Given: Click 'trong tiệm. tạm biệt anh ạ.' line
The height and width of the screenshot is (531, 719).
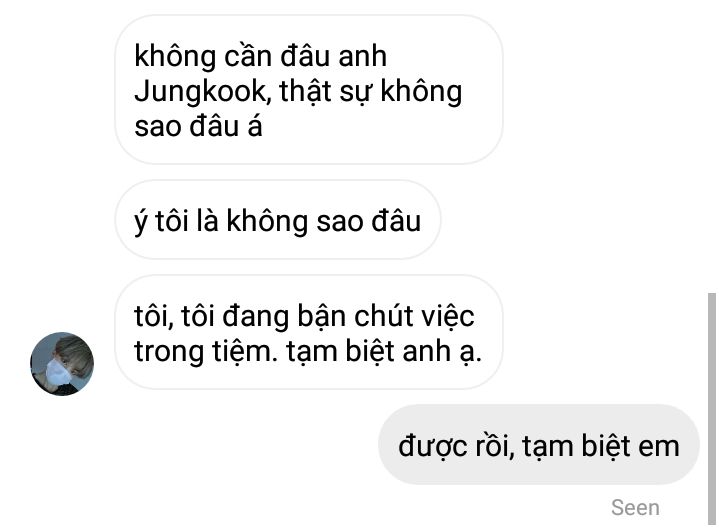Looking at the screenshot, I should (308, 352).
